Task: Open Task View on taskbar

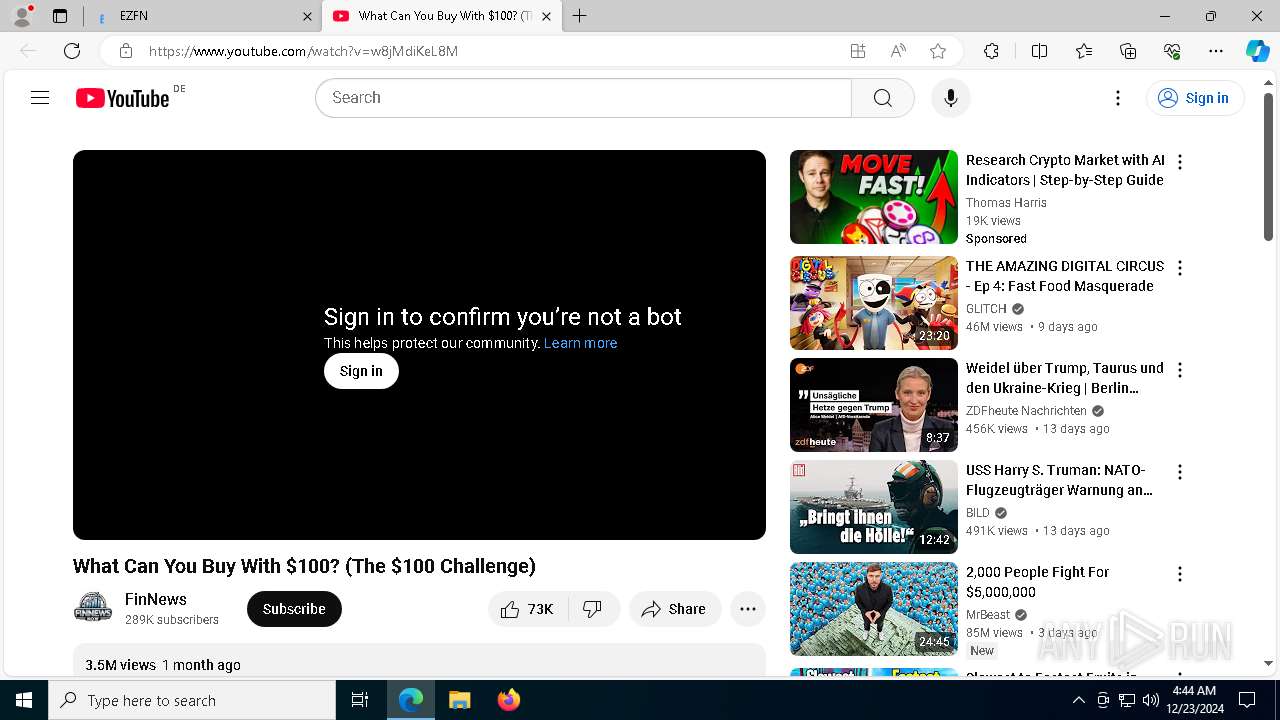Action: tap(361, 700)
